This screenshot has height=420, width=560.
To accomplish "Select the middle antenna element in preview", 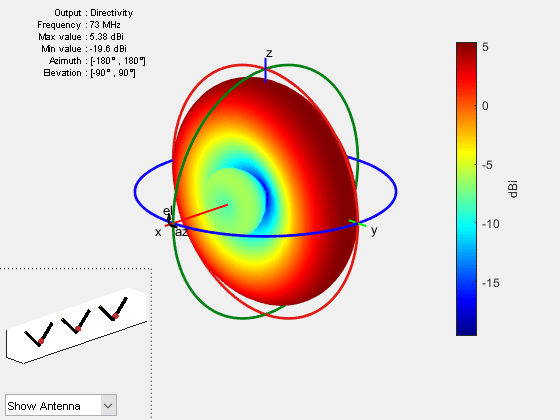I will tap(76, 321).
